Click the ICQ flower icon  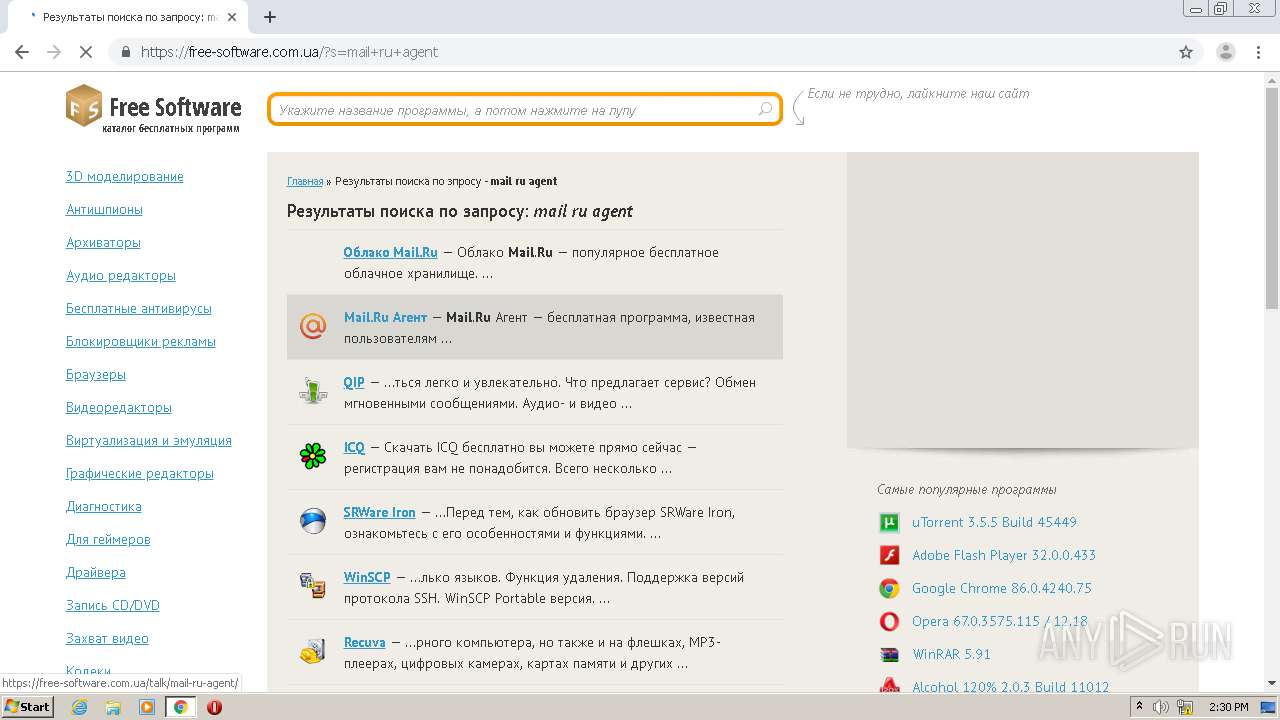pos(313,456)
